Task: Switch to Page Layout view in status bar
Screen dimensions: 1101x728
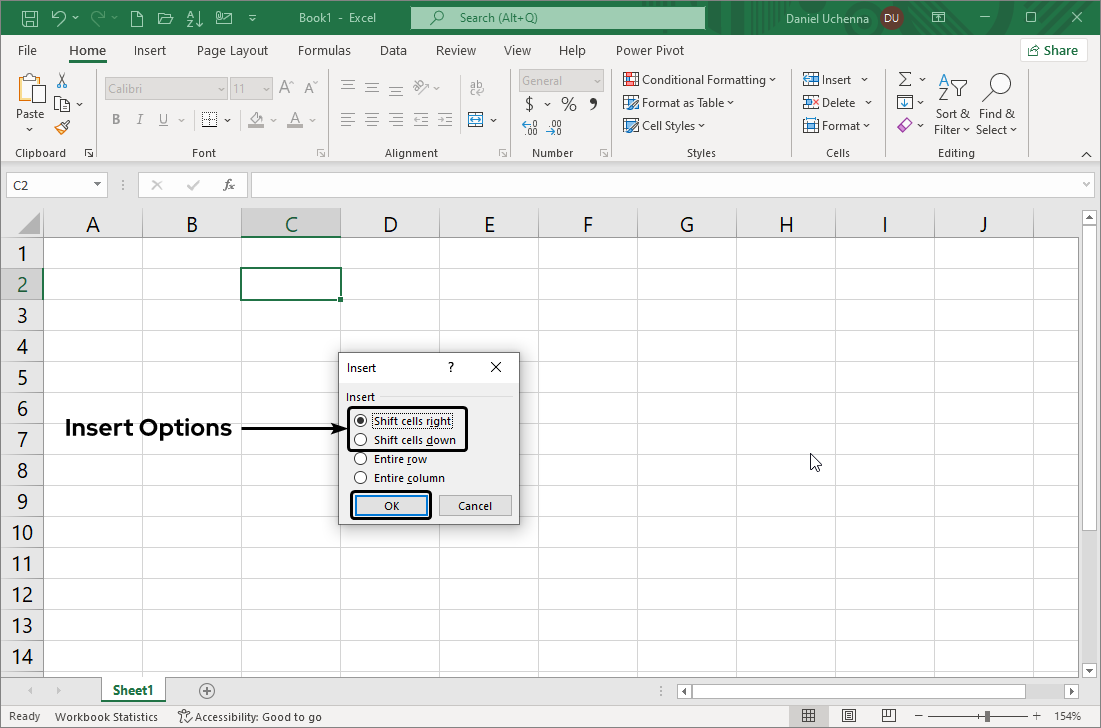Action: (x=848, y=716)
